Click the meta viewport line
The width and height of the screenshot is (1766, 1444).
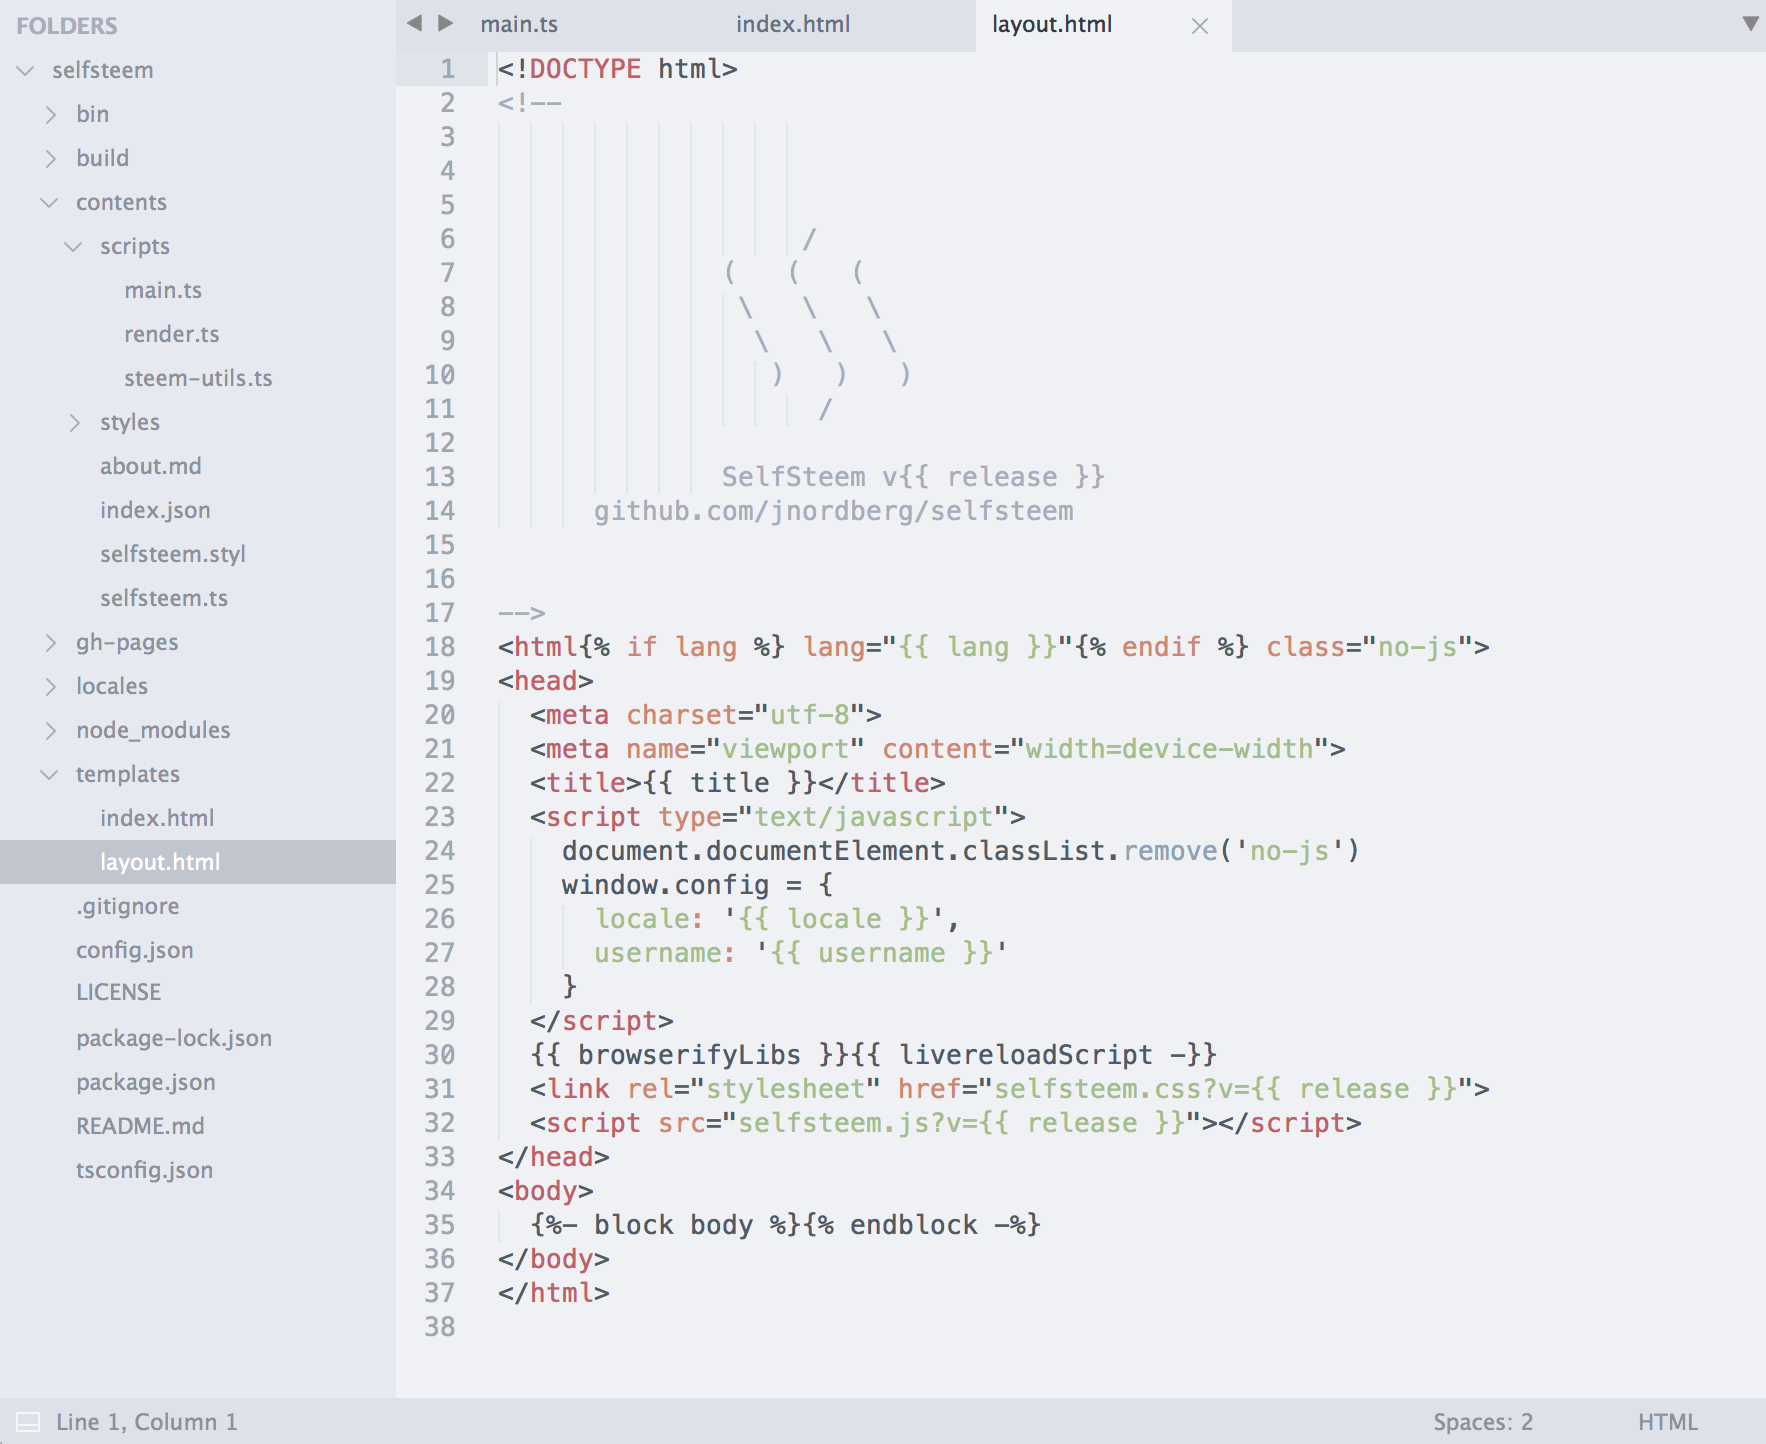point(938,749)
